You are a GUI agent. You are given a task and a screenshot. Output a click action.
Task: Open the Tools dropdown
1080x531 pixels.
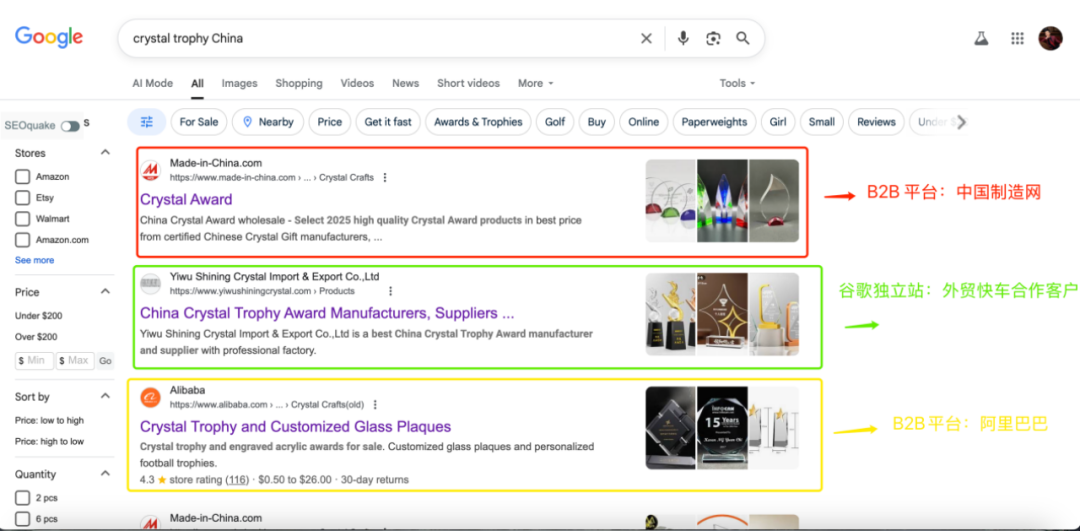coord(738,83)
